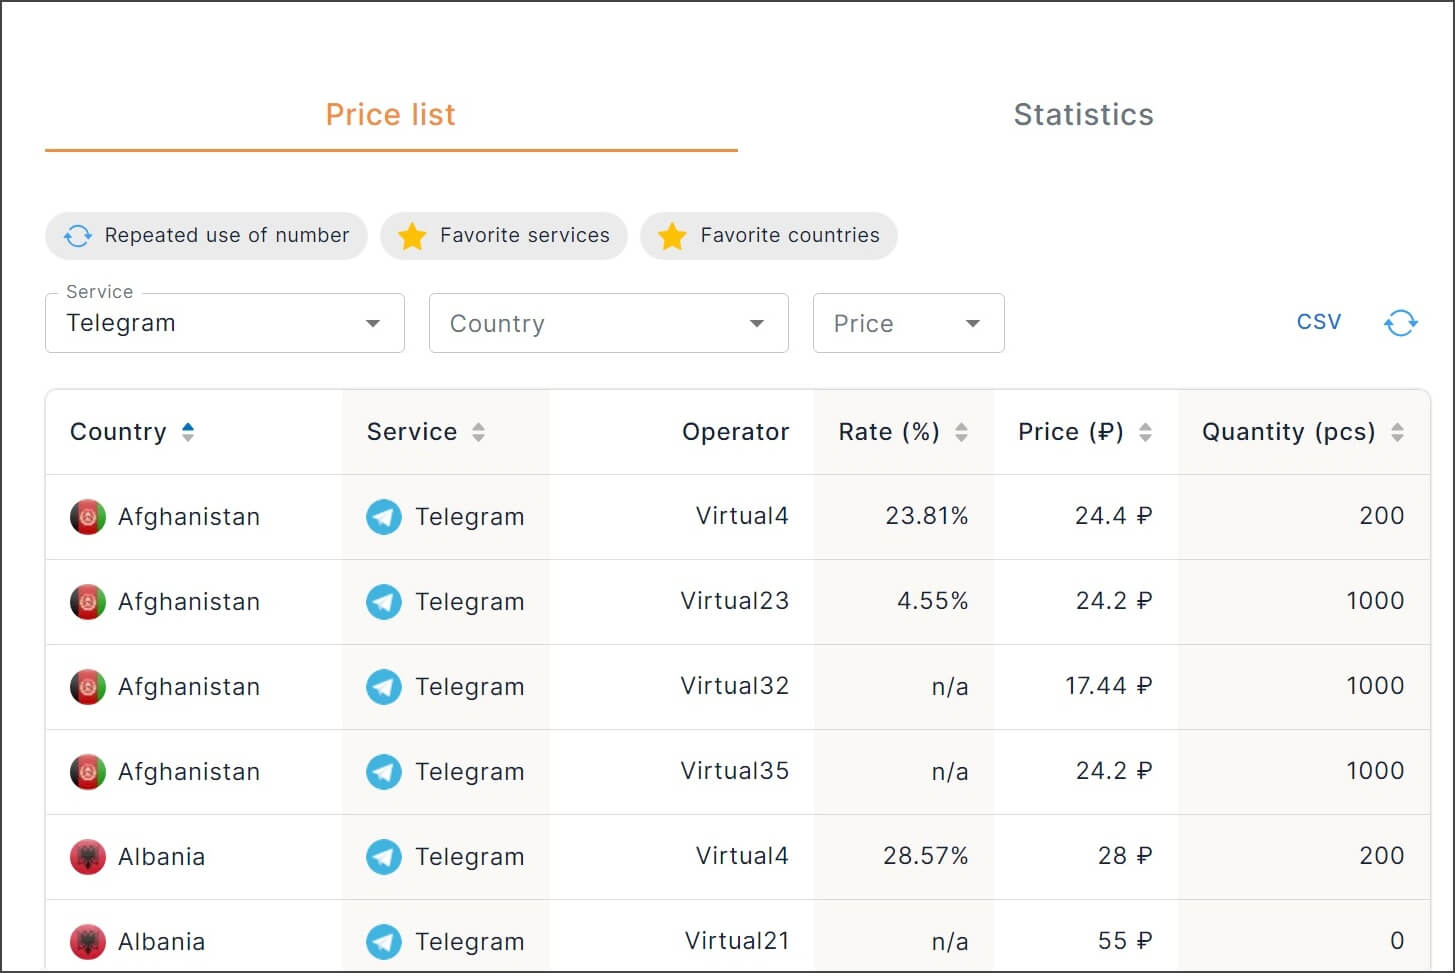Toggle the Favorite countries filter
The width and height of the screenshot is (1455, 973).
click(x=769, y=236)
